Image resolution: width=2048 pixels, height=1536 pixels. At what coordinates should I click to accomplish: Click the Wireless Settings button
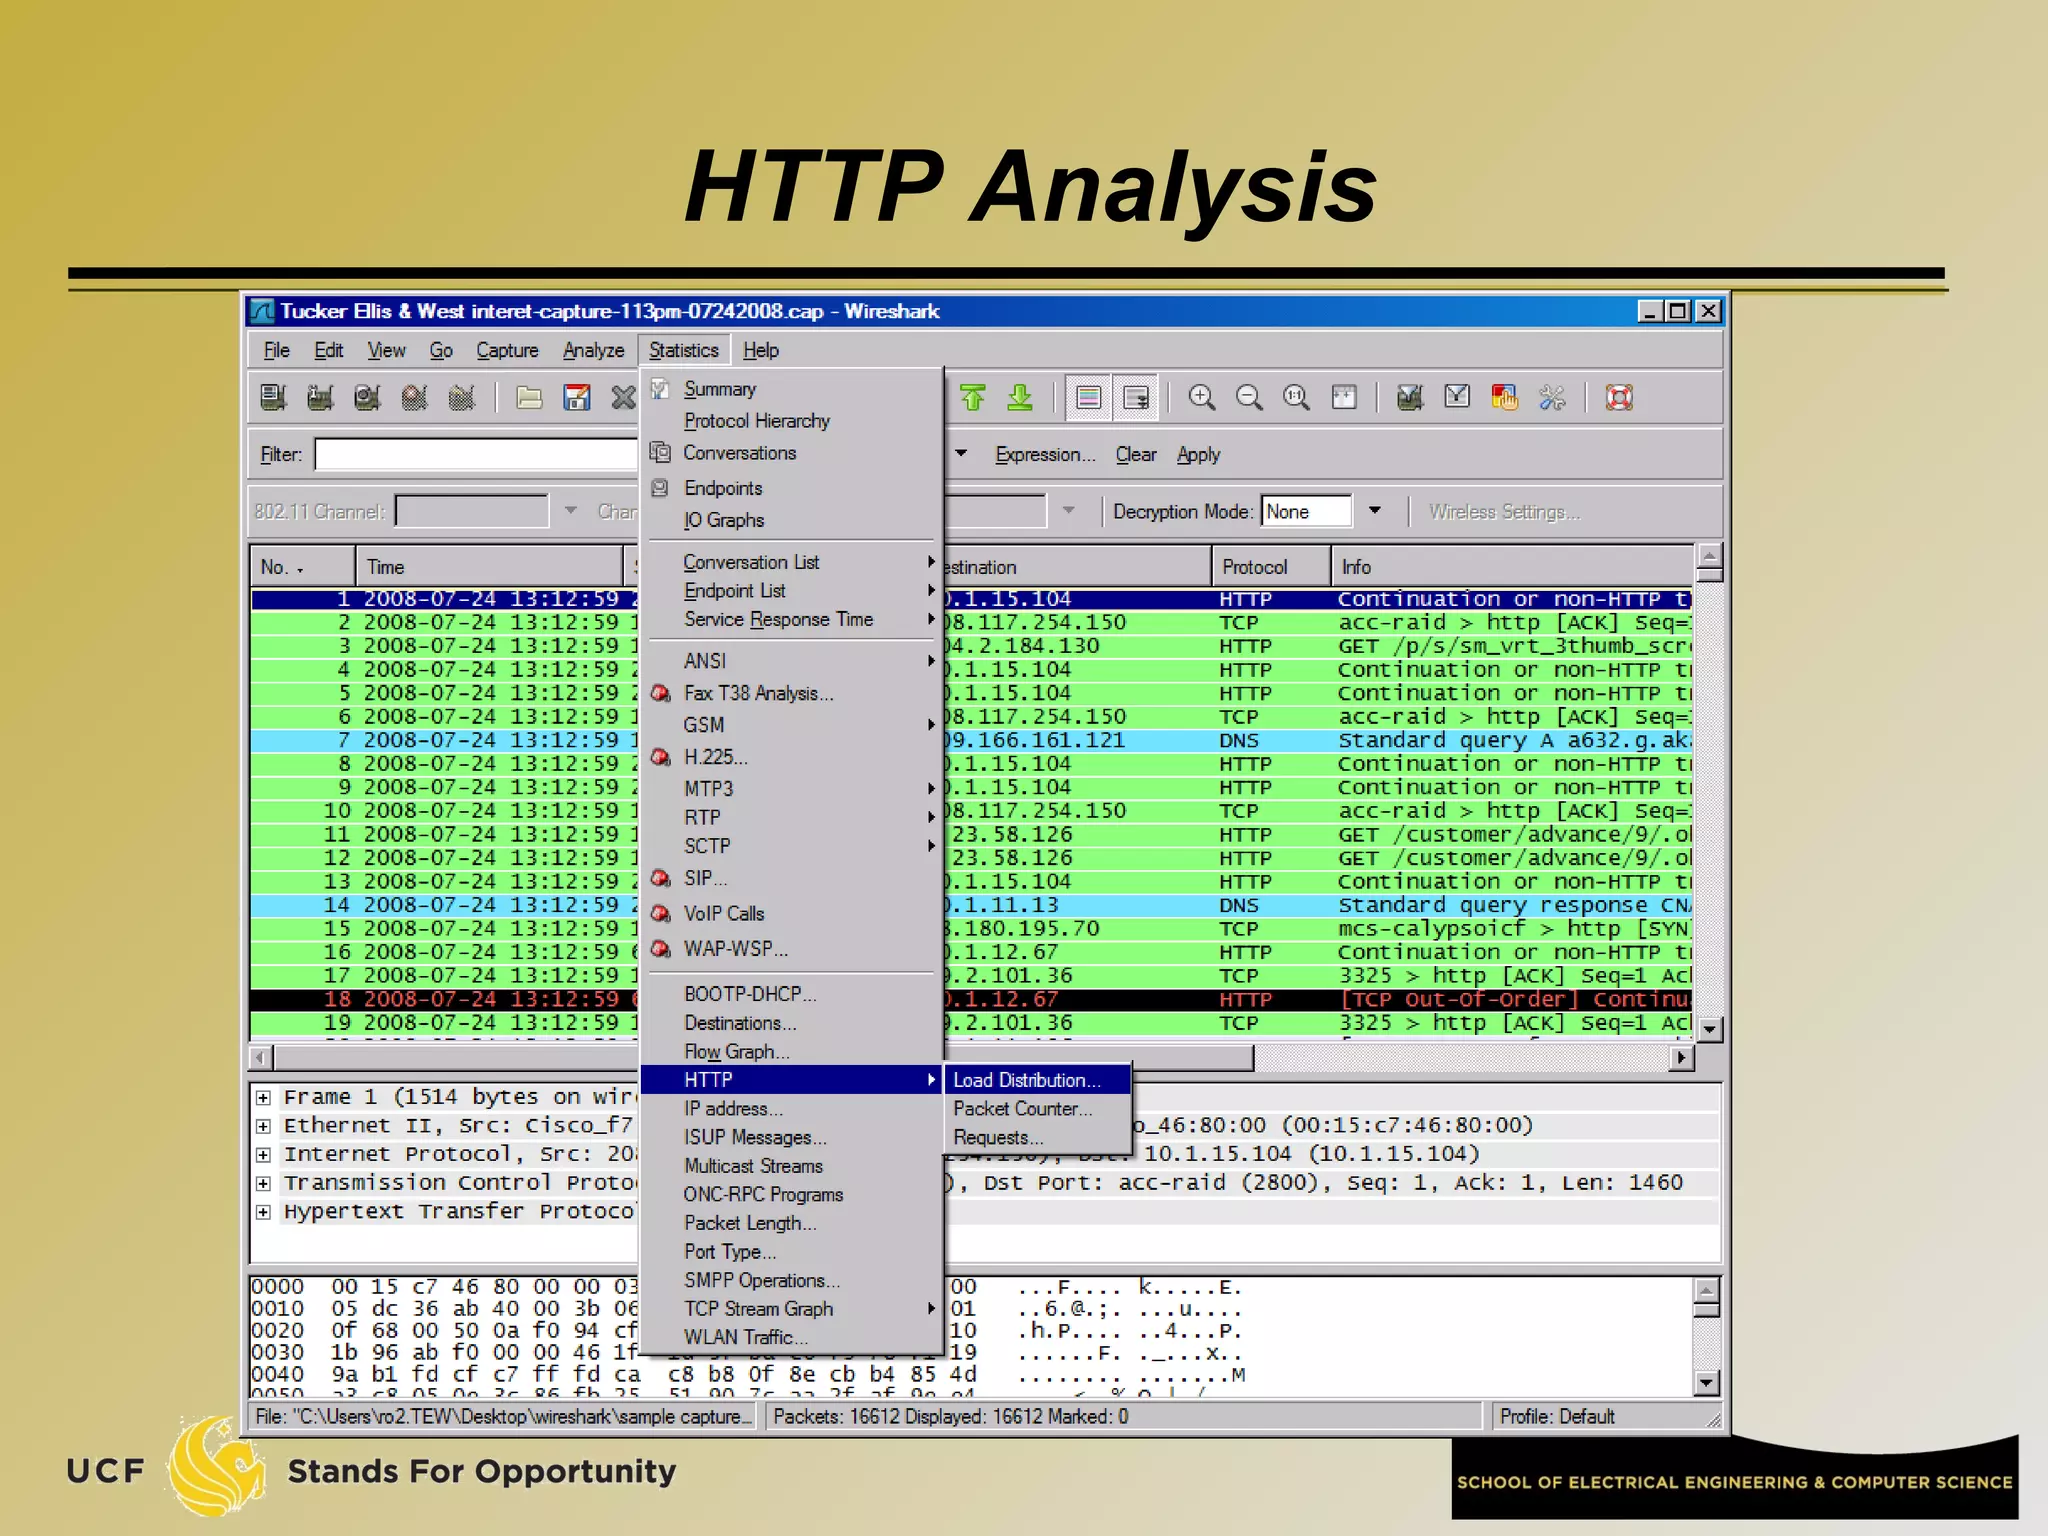pyautogui.click(x=1504, y=512)
